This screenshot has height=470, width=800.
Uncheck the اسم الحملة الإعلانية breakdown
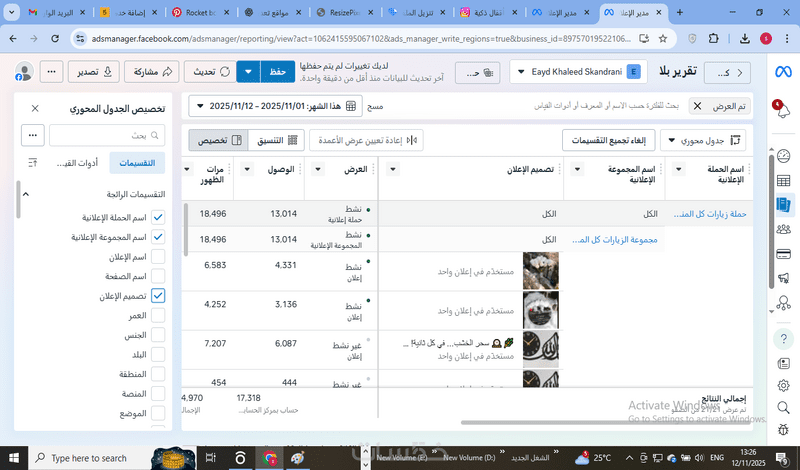158,217
